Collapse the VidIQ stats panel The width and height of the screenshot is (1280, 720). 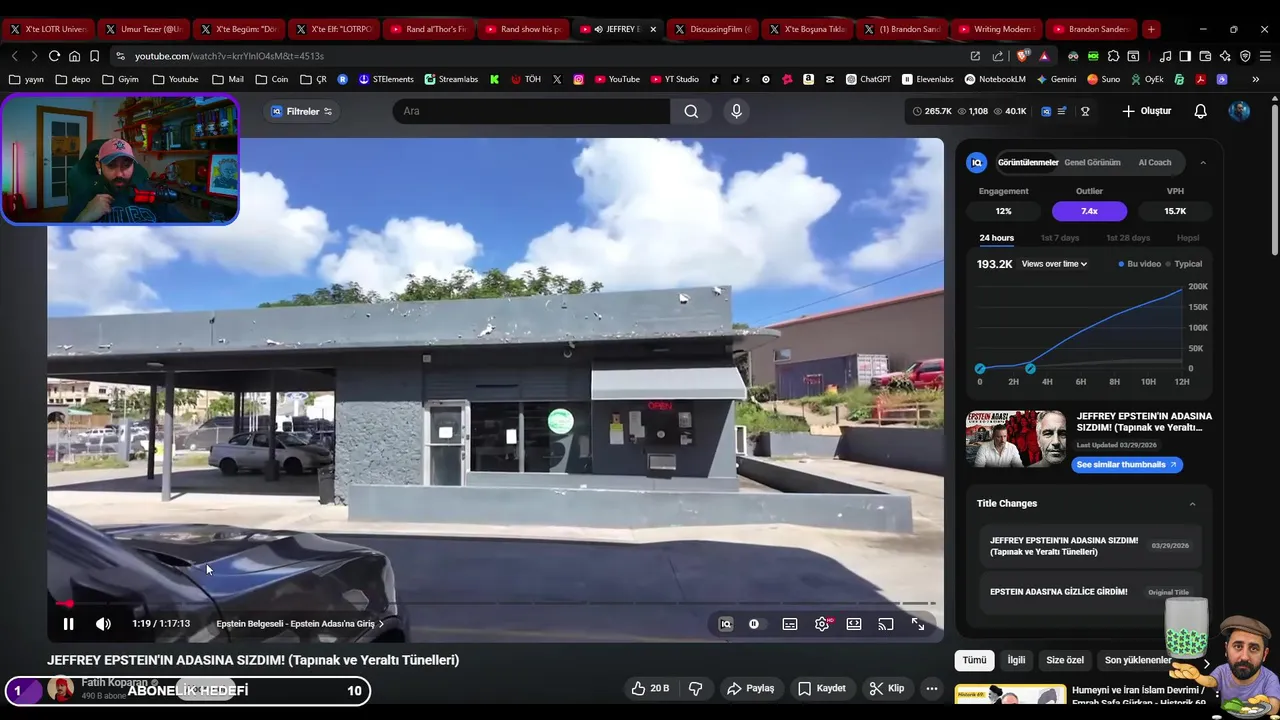1203,162
